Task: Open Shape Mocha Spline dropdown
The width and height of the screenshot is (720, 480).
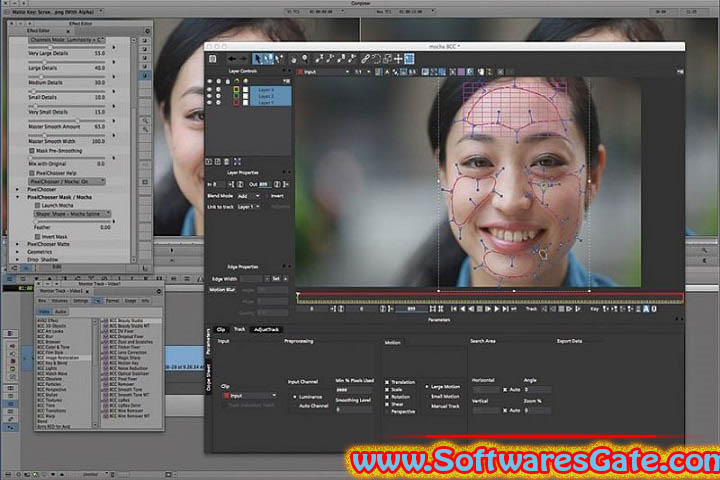Action: [x=73, y=214]
